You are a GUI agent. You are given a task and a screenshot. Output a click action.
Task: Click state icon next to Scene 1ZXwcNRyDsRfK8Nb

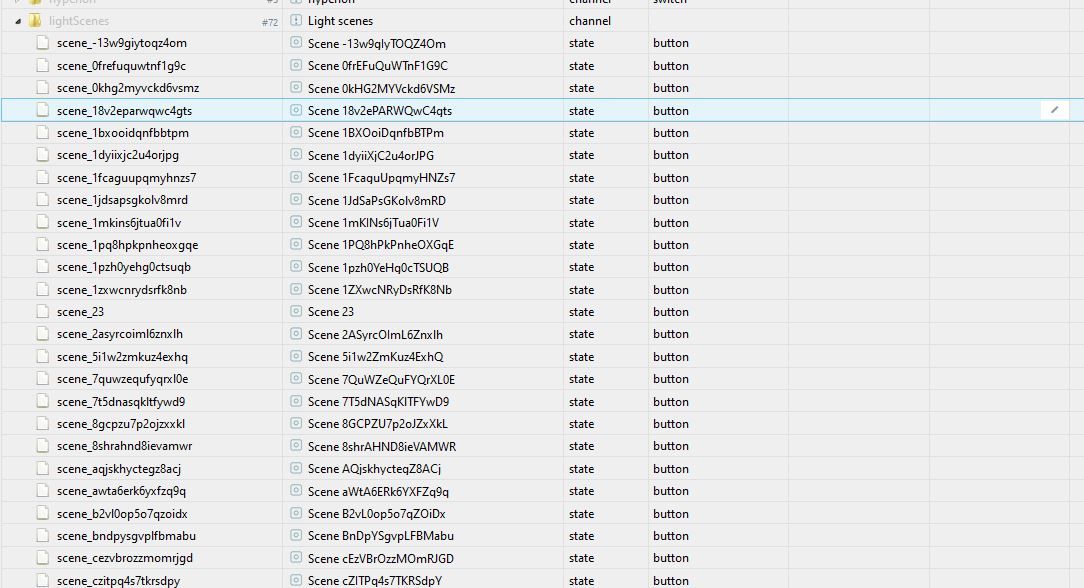coord(296,289)
